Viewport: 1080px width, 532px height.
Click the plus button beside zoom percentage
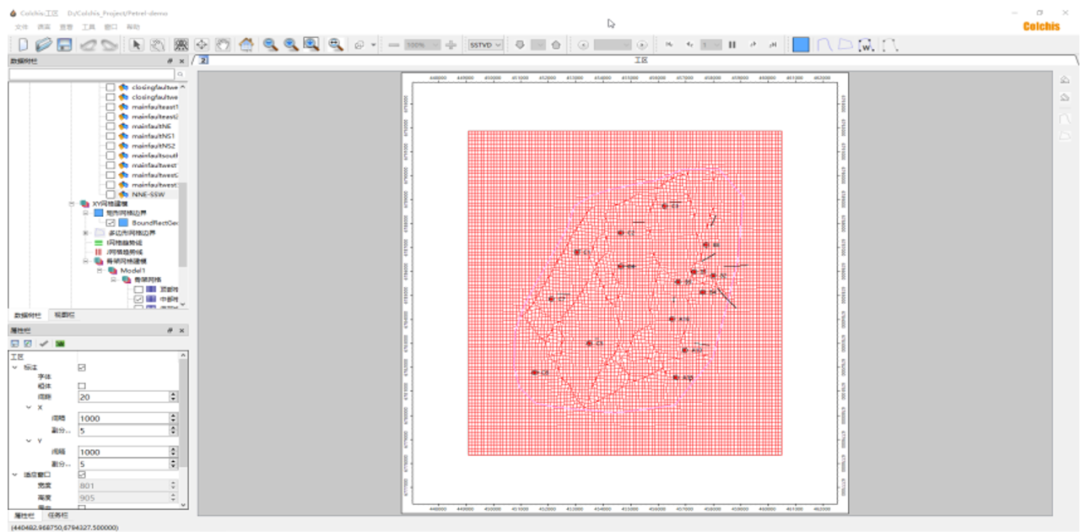point(451,45)
